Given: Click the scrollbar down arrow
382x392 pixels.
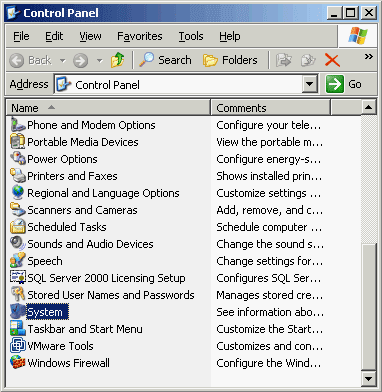Looking at the screenshot, I should [368, 378].
